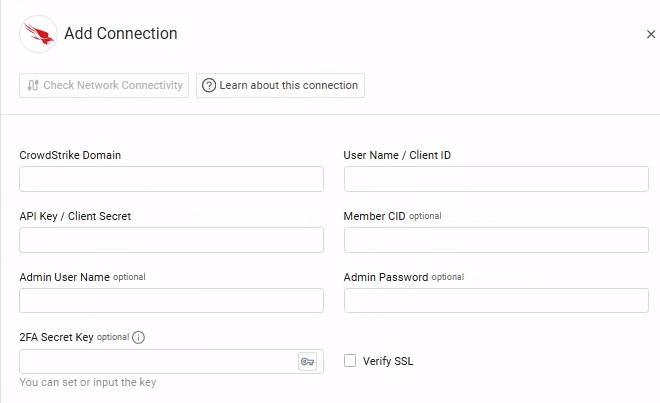Click the Verify SSL label text
This screenshot has height=403, width=660.
point(388,361)
